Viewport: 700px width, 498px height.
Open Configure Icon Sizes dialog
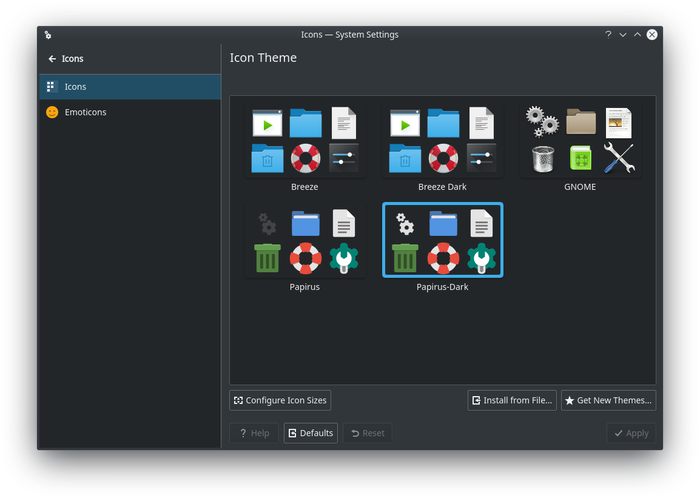280,400
